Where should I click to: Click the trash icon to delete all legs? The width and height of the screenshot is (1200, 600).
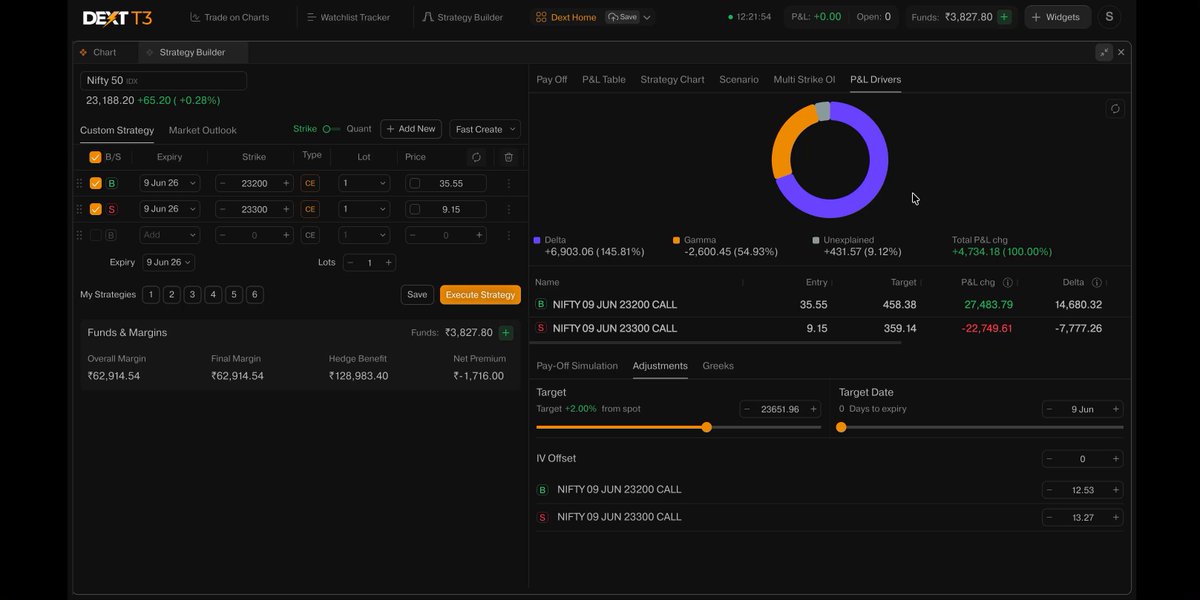point(508,157)
